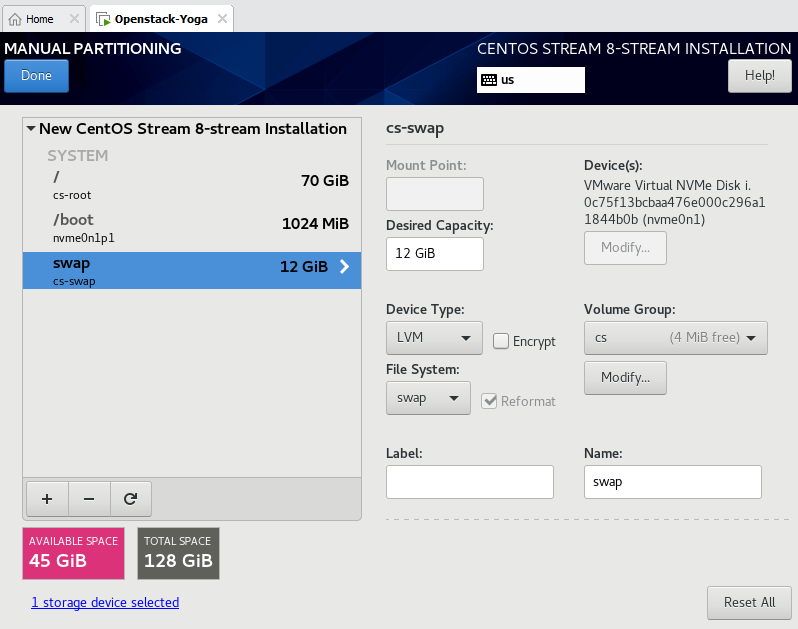The image size is (798, 629).
Task: Toggle the Reformat checkbox
Action: (489, 401)
